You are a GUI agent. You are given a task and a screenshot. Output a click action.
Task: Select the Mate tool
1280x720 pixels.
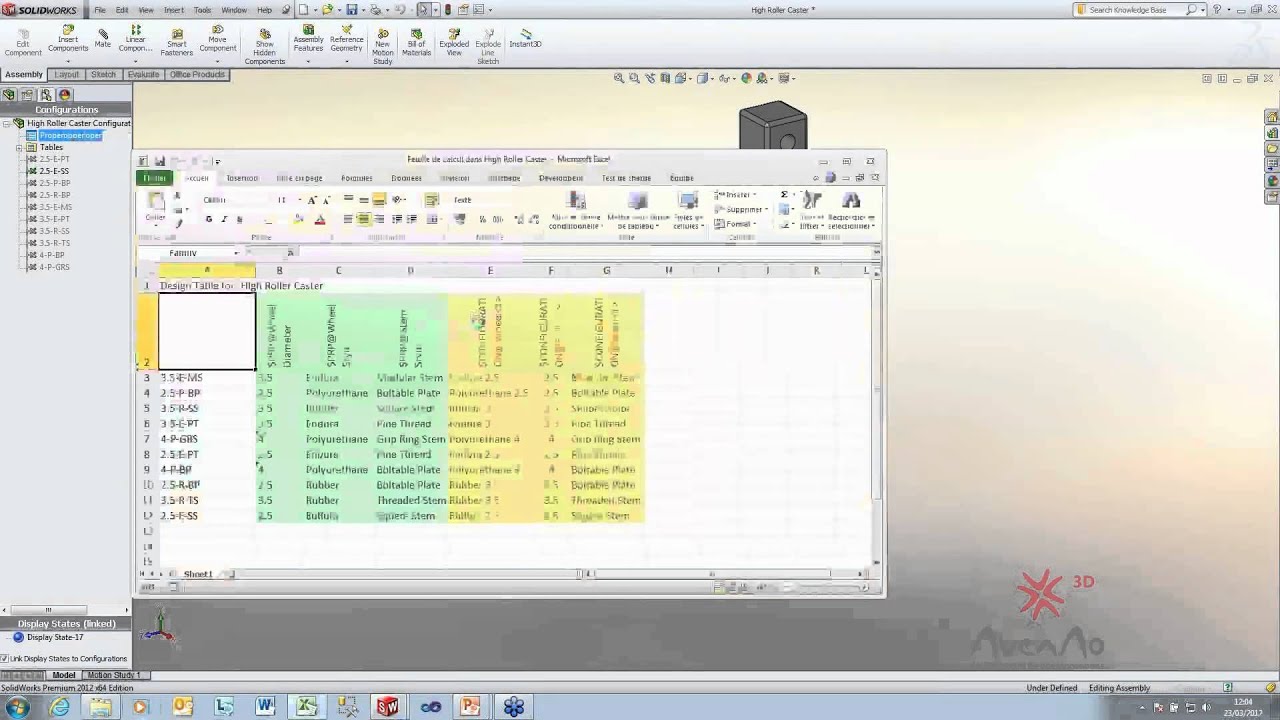[103, 38]
